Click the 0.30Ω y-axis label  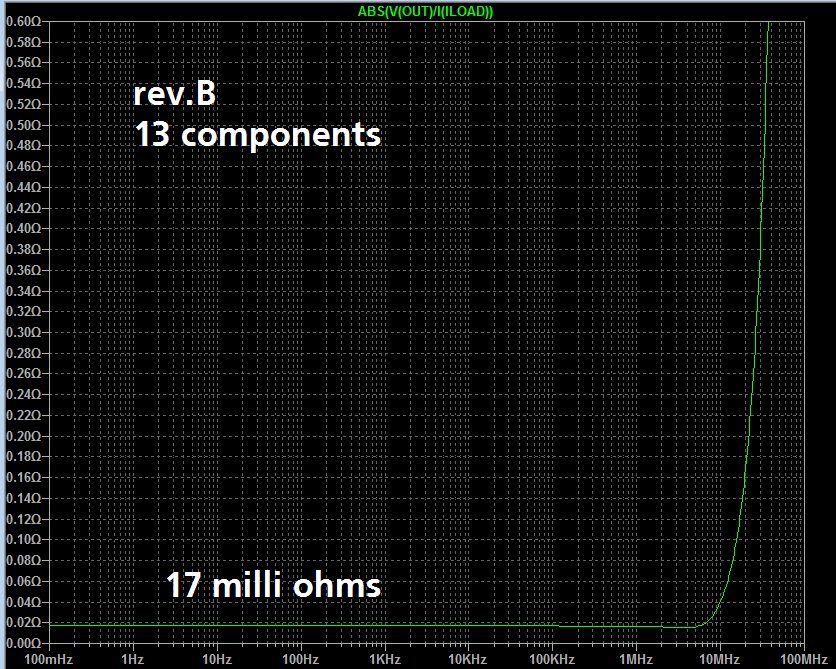(23, 333)
